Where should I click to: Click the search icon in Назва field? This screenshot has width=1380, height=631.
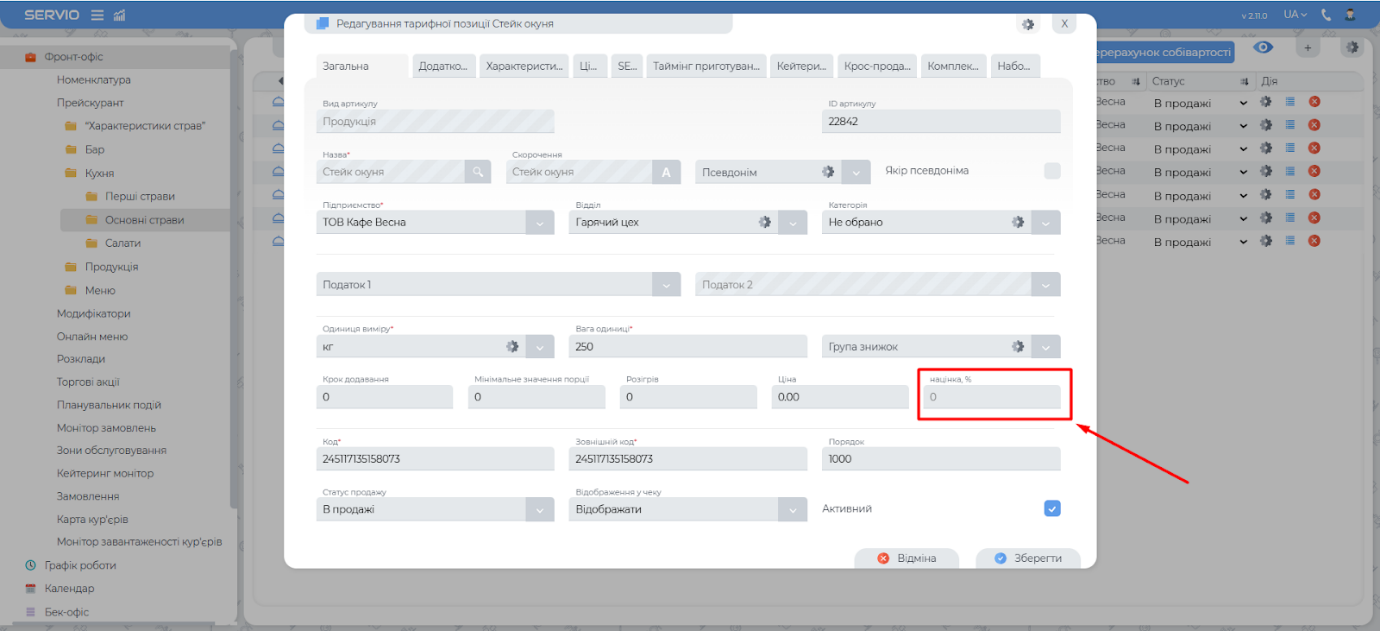click(479, 172)
